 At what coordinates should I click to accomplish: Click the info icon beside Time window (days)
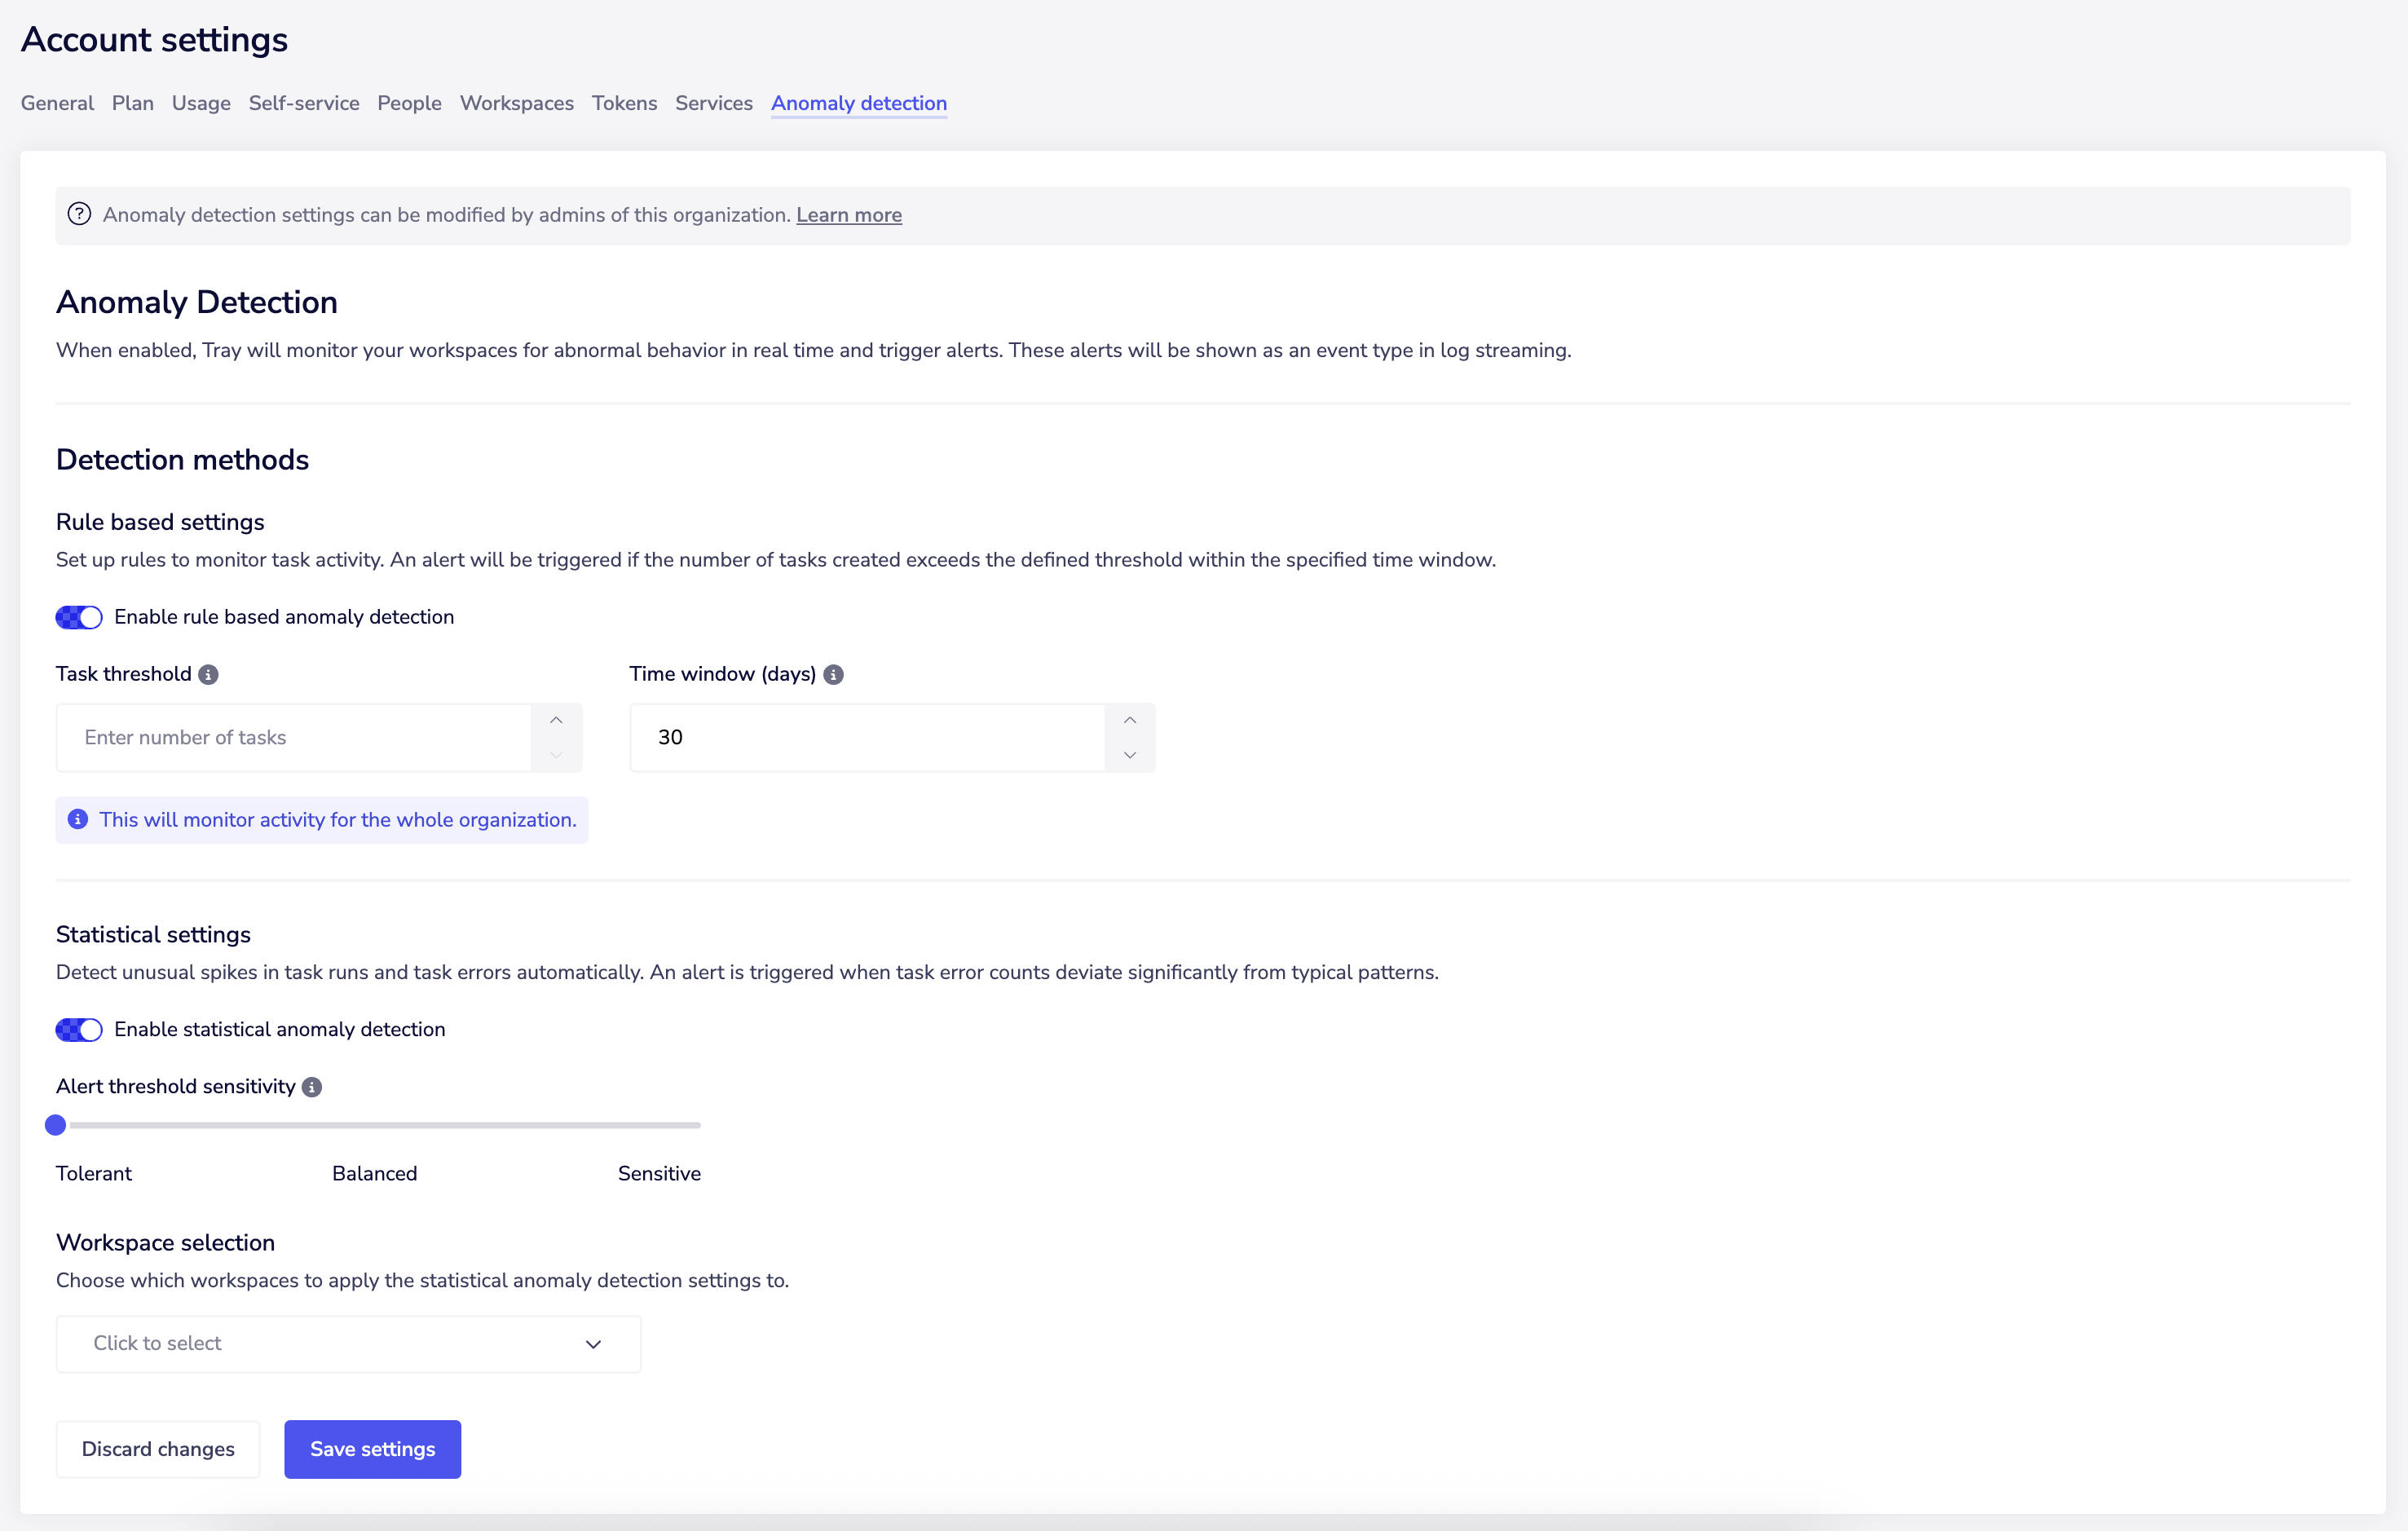tap(834, 674)
